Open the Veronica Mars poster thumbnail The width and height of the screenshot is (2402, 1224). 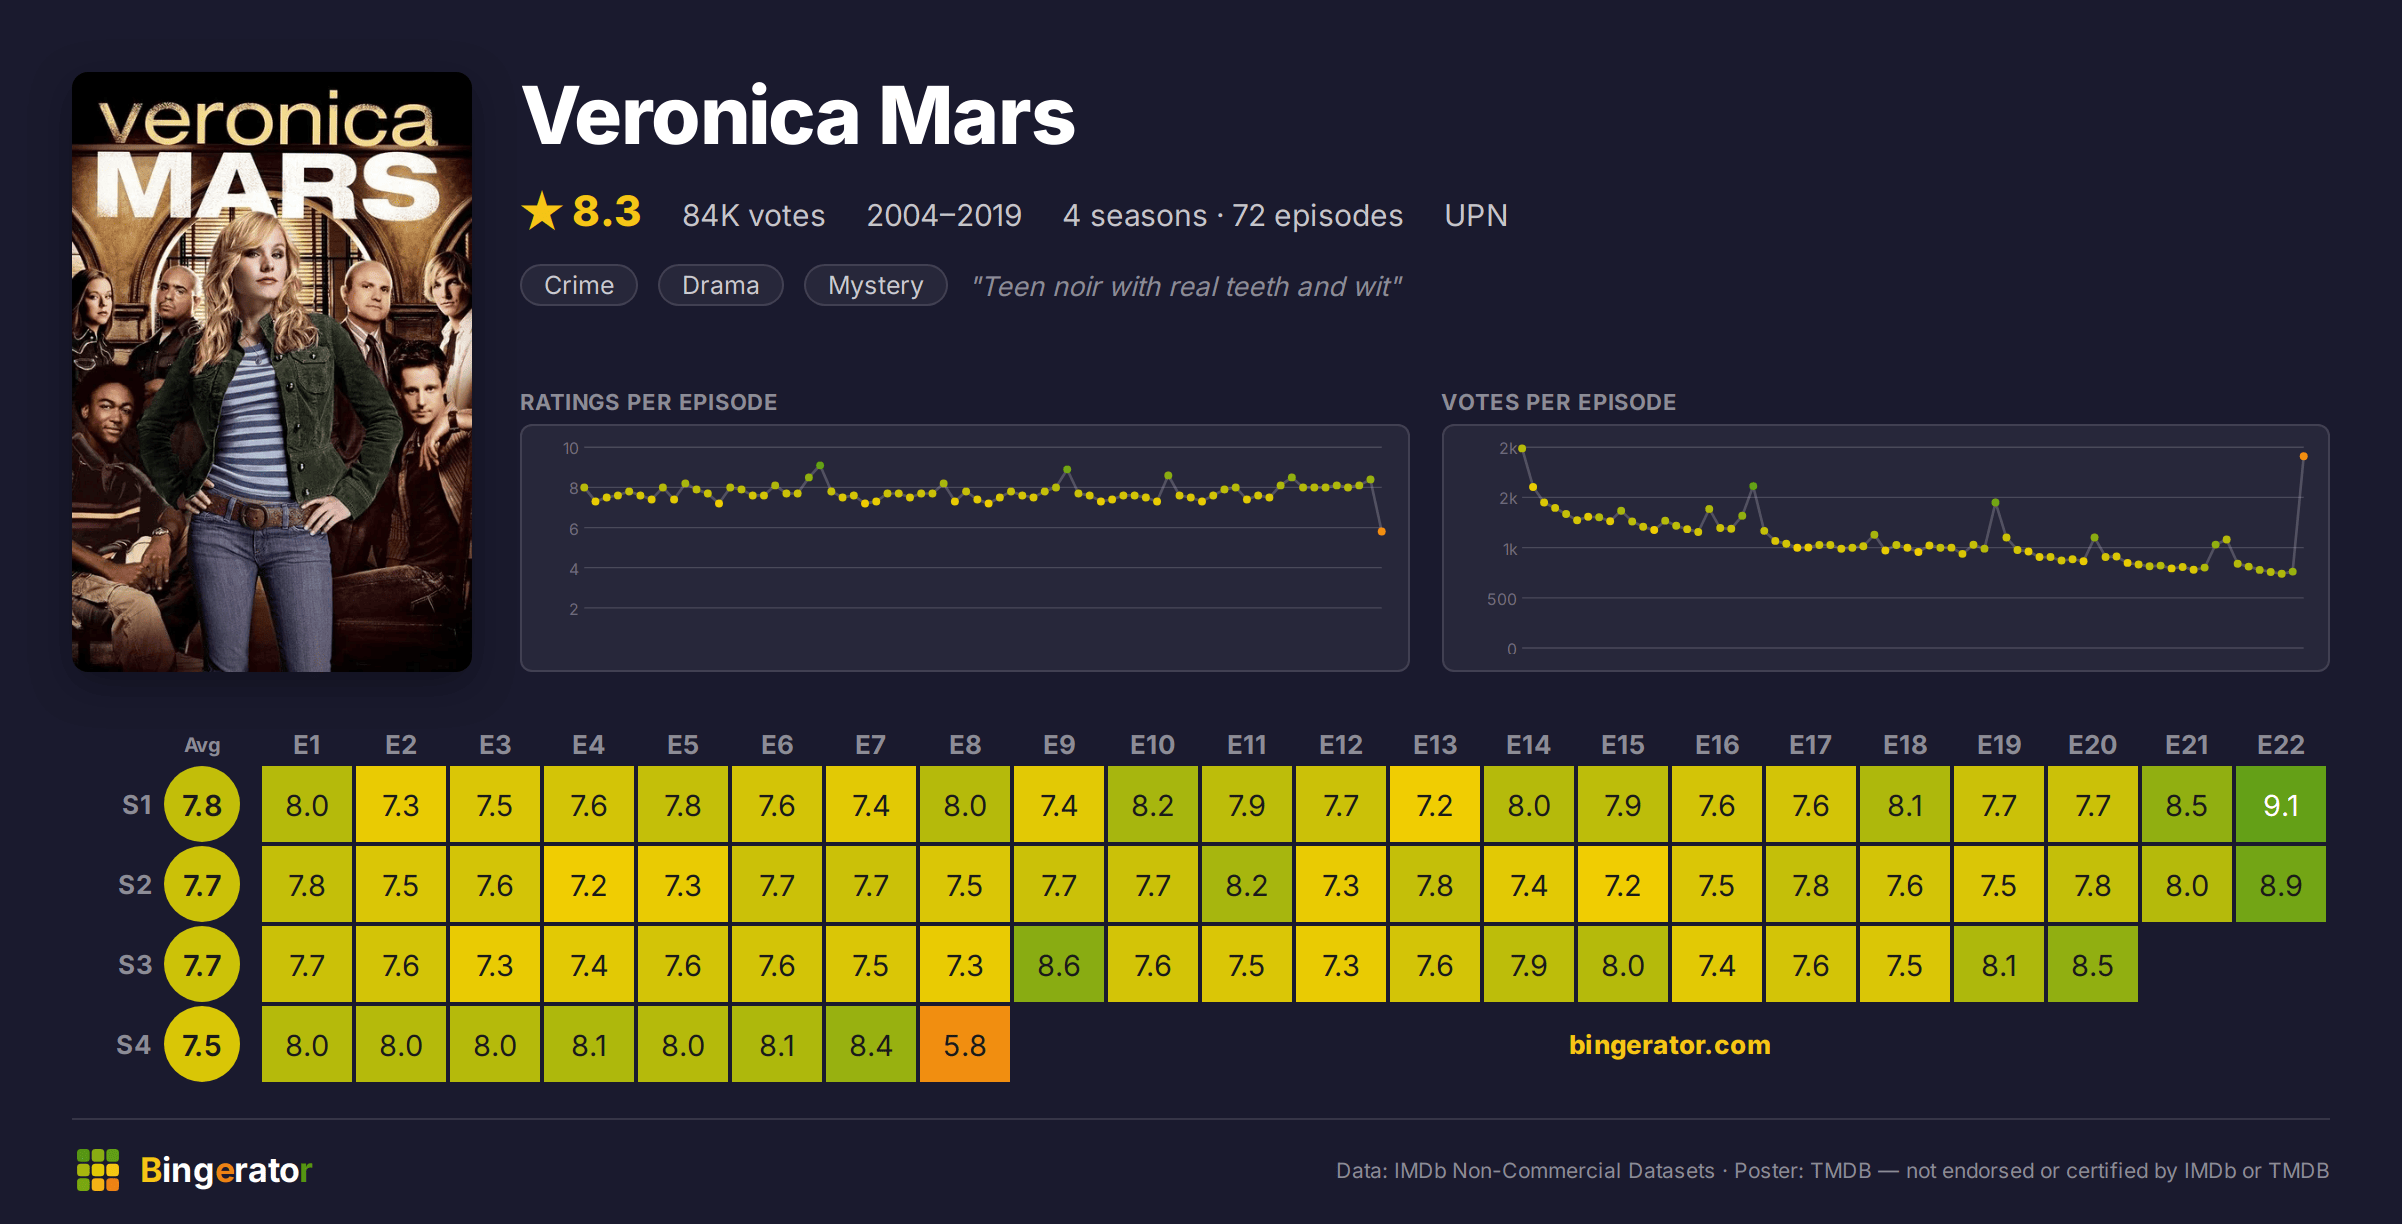click(272, 372)
